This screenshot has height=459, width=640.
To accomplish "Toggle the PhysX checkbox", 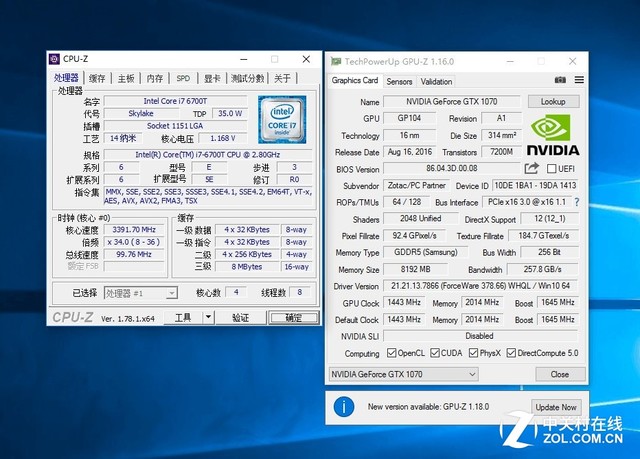I will (473, 353).
